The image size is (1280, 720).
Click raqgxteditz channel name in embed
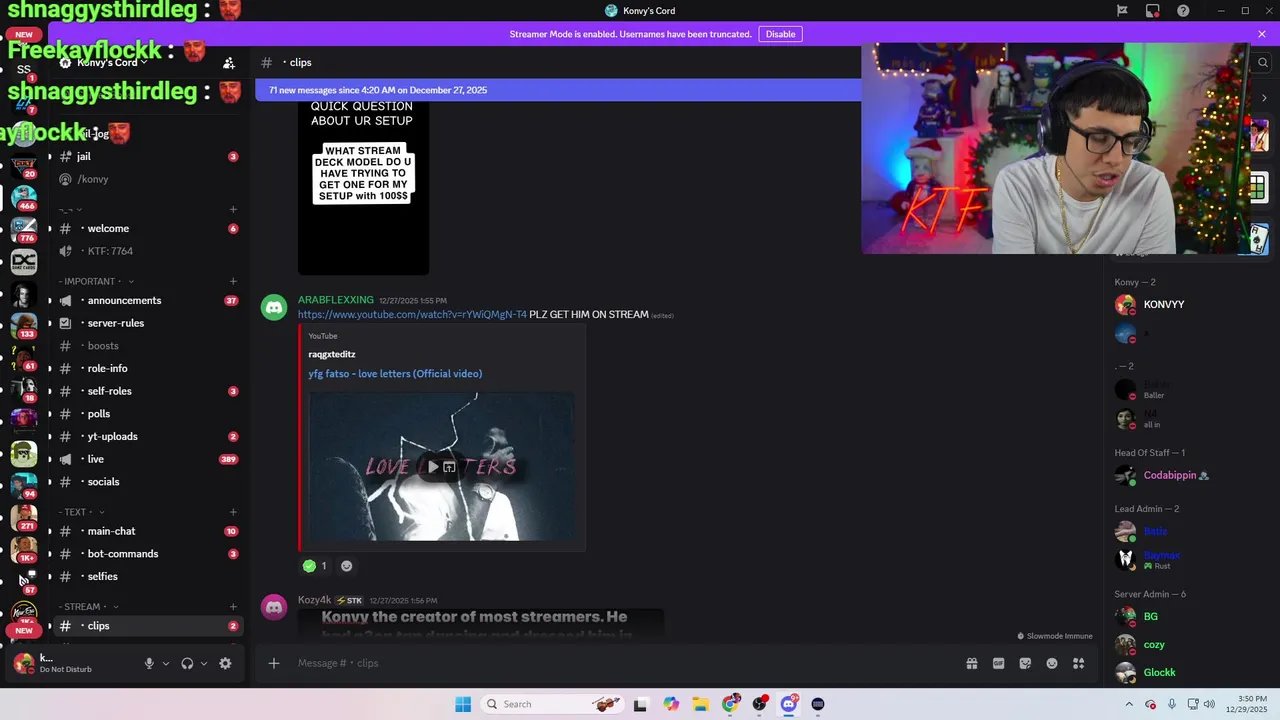332,354
